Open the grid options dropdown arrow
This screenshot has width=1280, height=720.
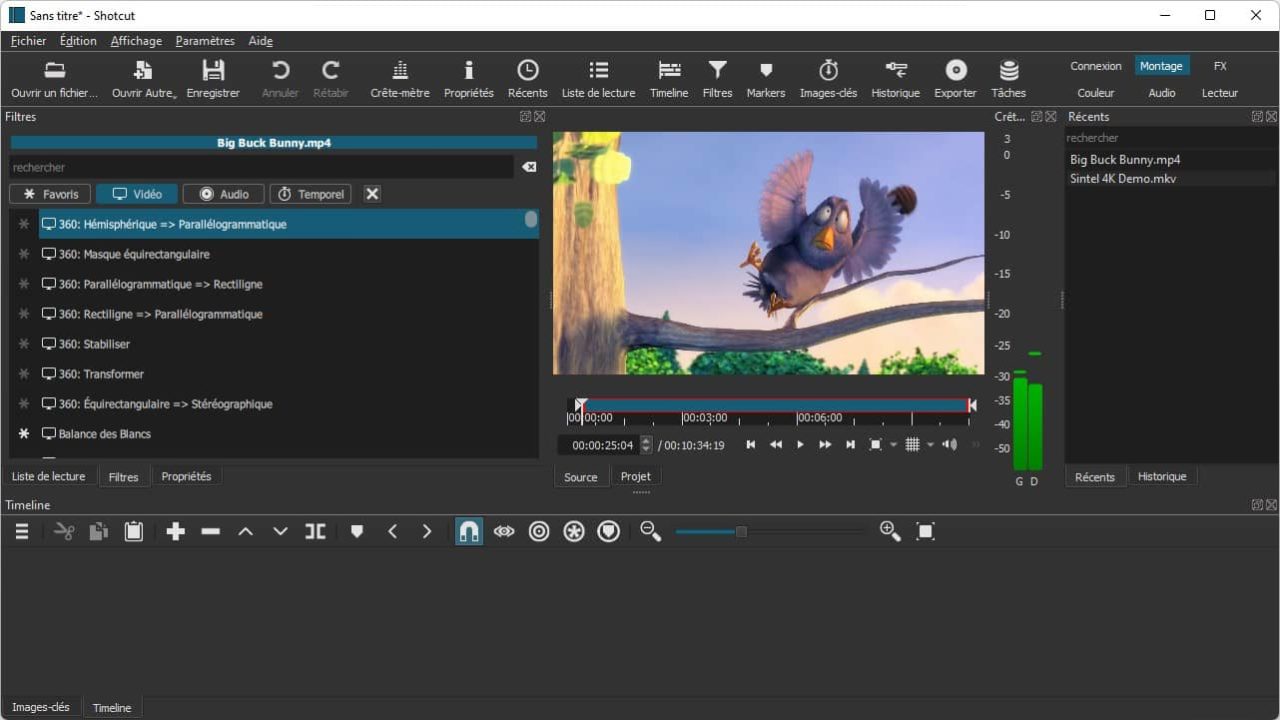coord(930,445)
